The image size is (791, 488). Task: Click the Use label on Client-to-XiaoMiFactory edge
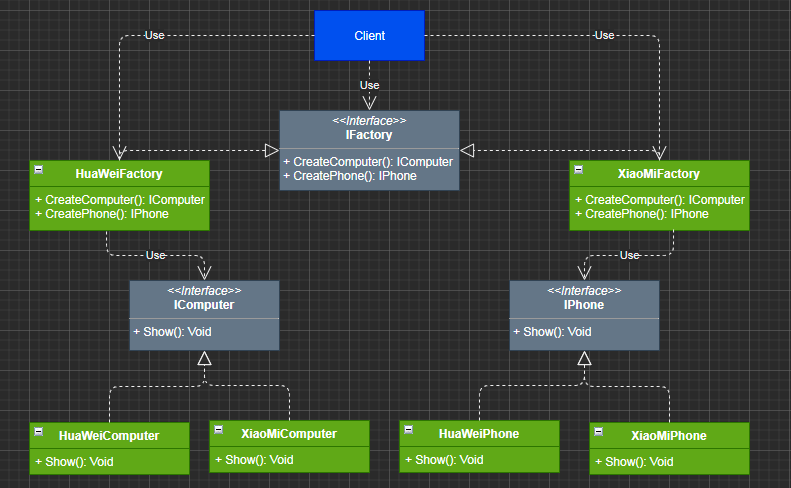click(x=604, y=35)
